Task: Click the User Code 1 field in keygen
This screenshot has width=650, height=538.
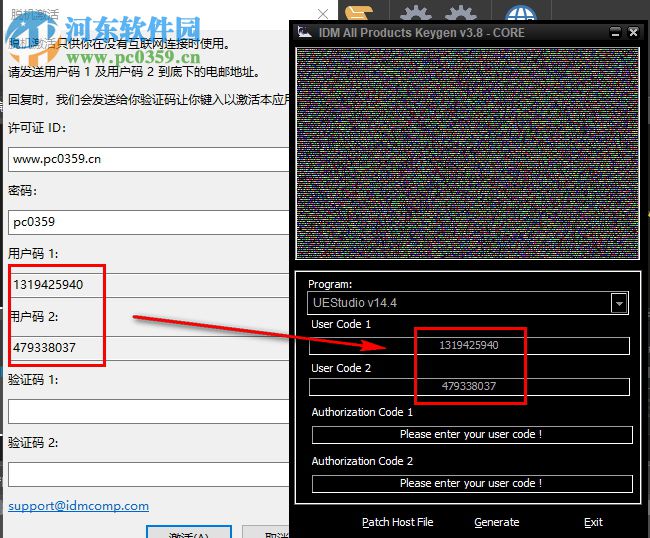Action: 469,345
